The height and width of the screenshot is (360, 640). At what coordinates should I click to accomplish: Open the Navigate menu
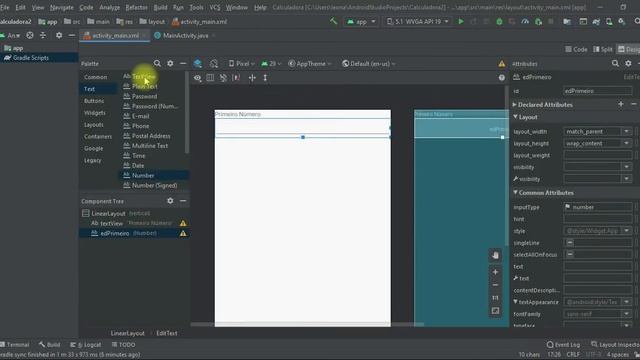(x=62, y=7)
